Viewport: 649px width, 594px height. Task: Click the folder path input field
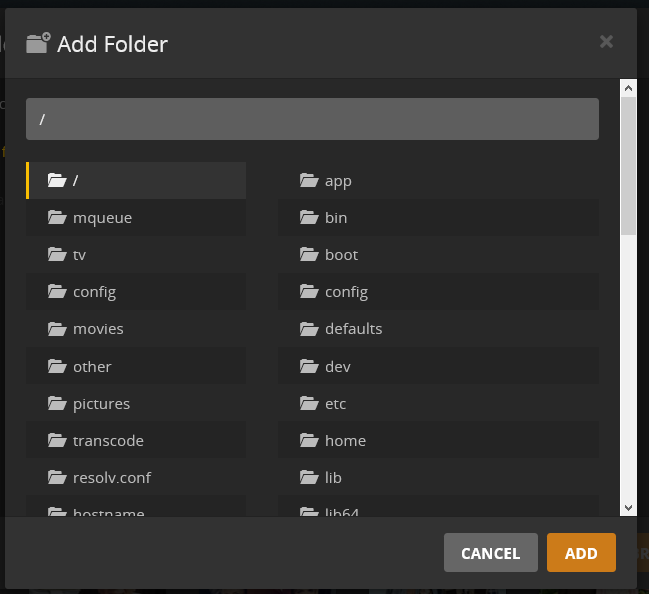tap(312, 119)
